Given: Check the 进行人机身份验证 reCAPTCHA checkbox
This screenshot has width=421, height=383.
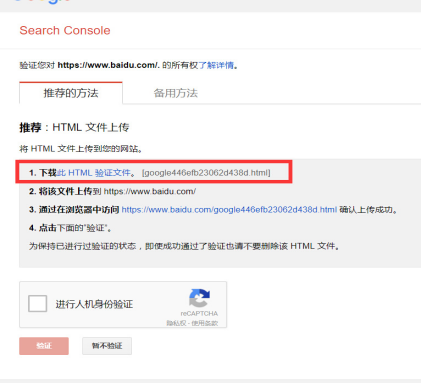Looking at the screenshot, I should (37, 304).
